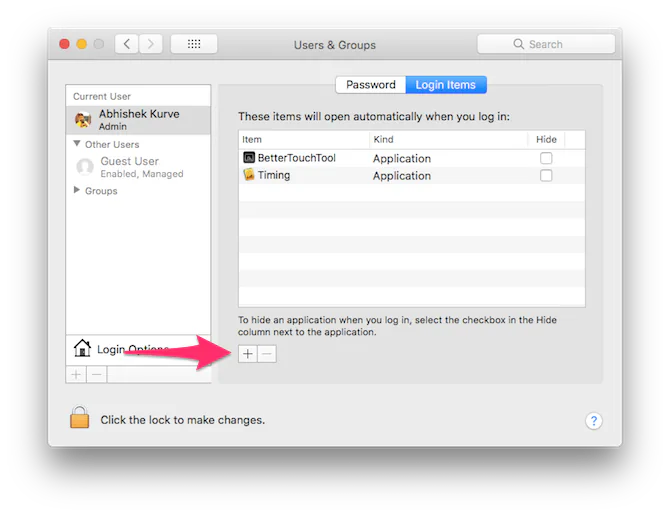Viewport: 670px width, 515px height.
Task: Select Abhishek Kurve user row
Action: click(x=138, y=120)
